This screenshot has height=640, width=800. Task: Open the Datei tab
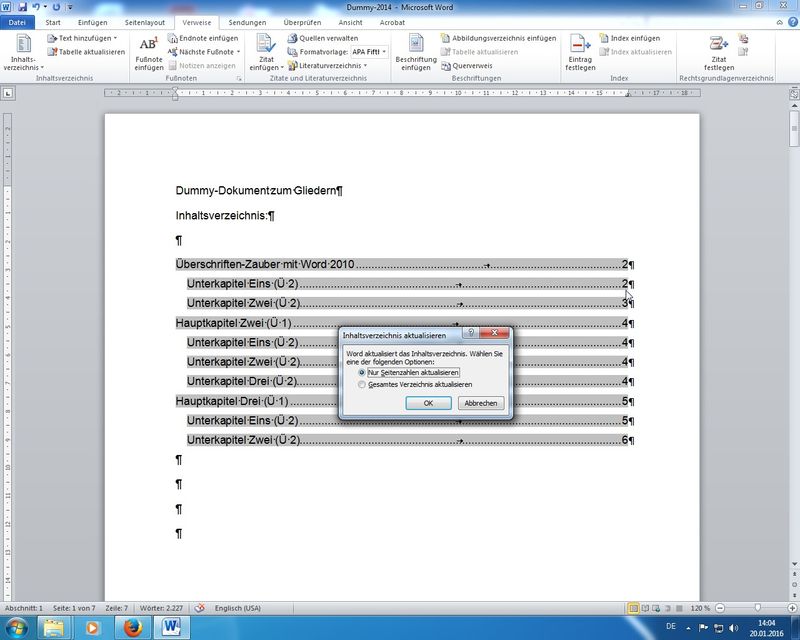pos(17,22)
